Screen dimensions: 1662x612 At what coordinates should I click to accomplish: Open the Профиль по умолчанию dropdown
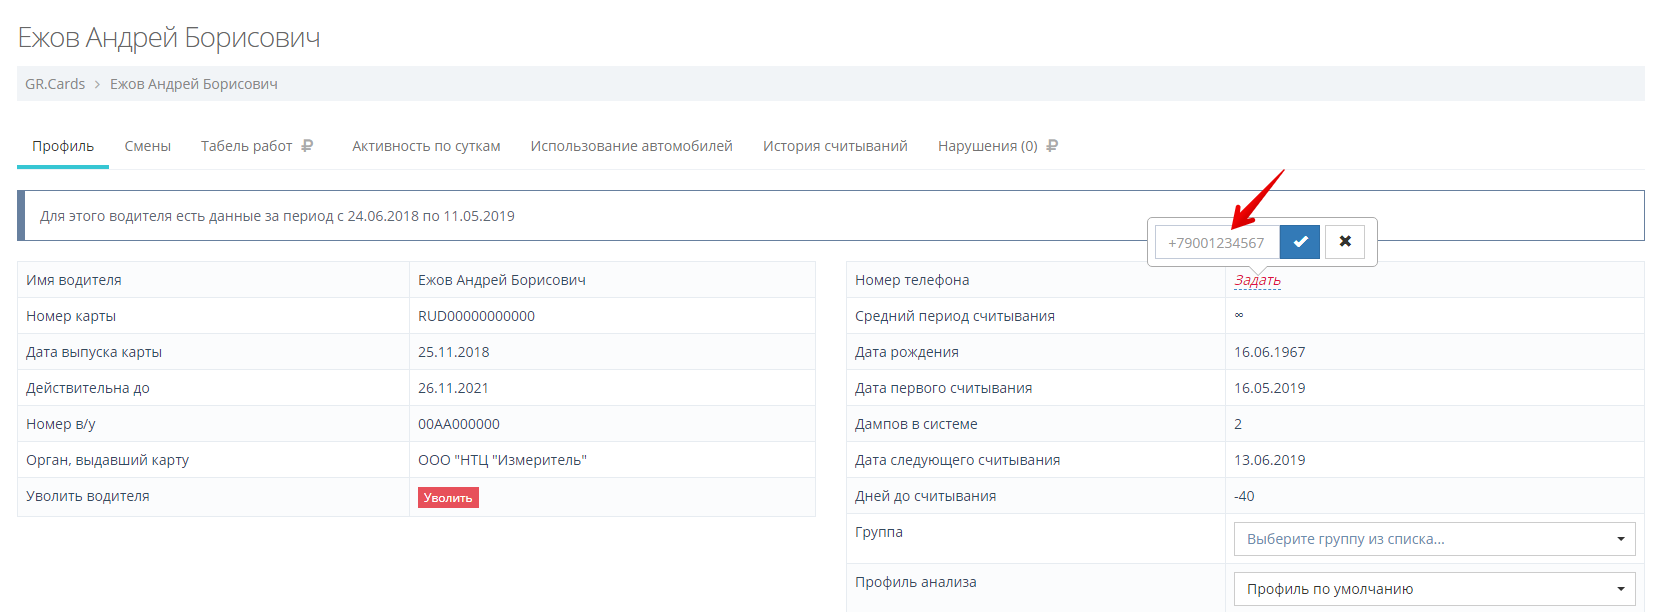pyautogui.click(x=1435, y=589)
